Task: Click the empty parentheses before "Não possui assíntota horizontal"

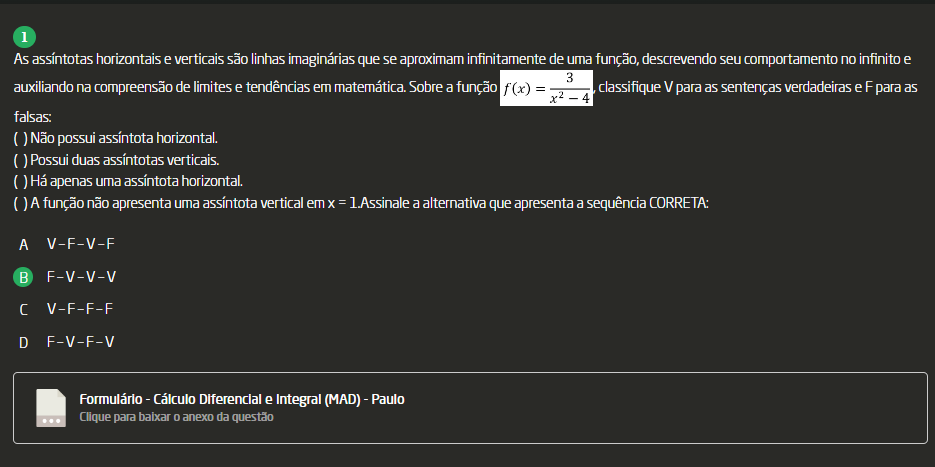Action: pos(20,138)
